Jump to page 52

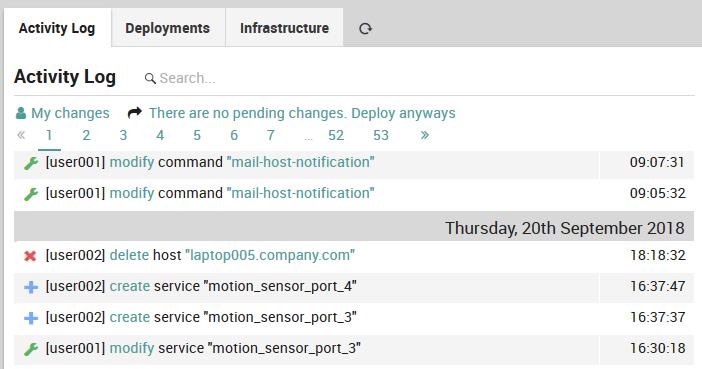pyautogui.click(x=336, y=135)
